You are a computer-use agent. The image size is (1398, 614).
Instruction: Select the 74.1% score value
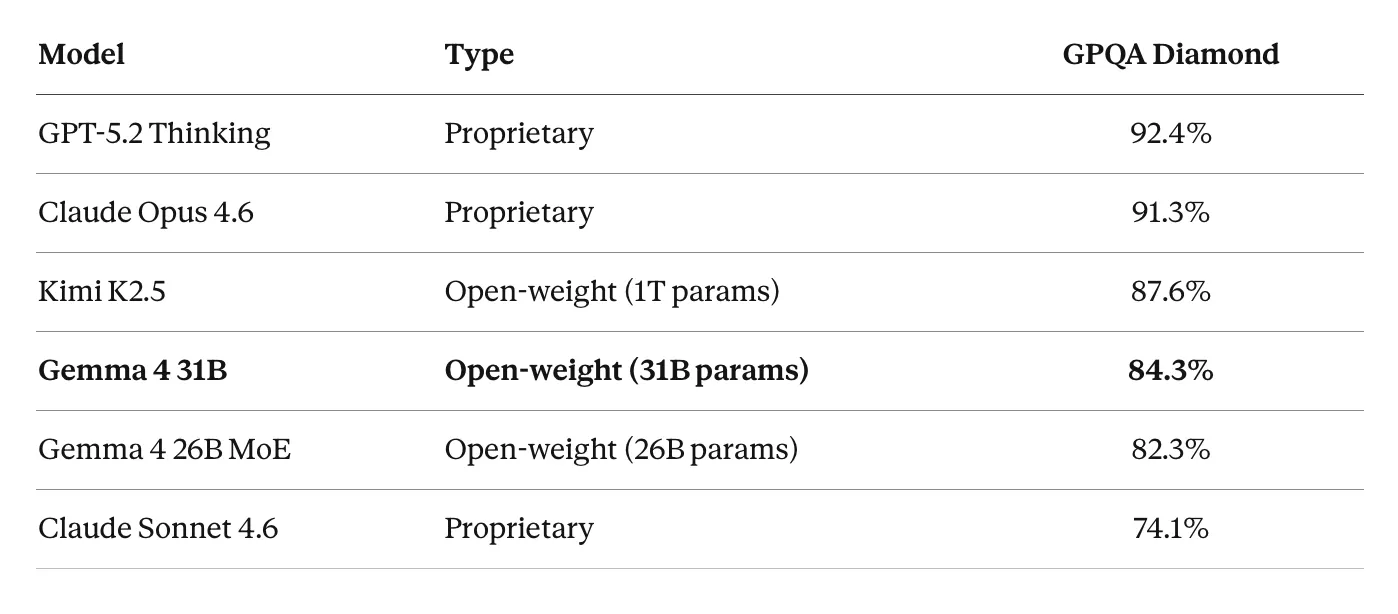pos(1170,528)
